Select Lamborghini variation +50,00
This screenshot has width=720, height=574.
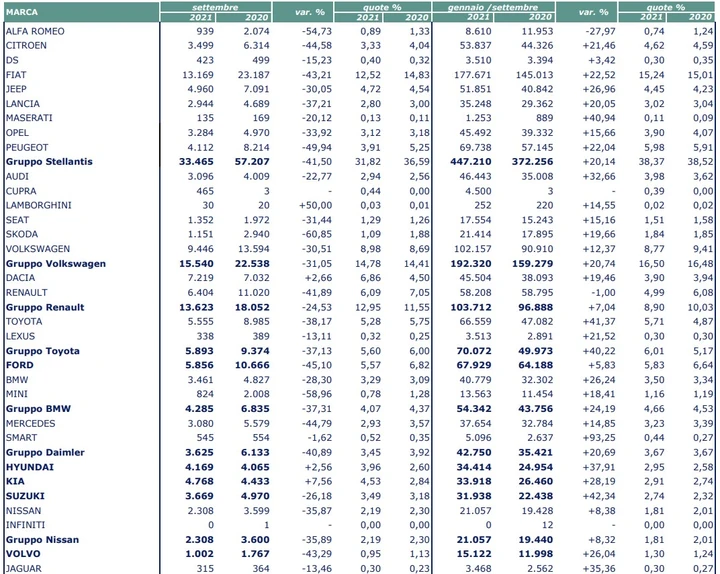tap(315, 205)
